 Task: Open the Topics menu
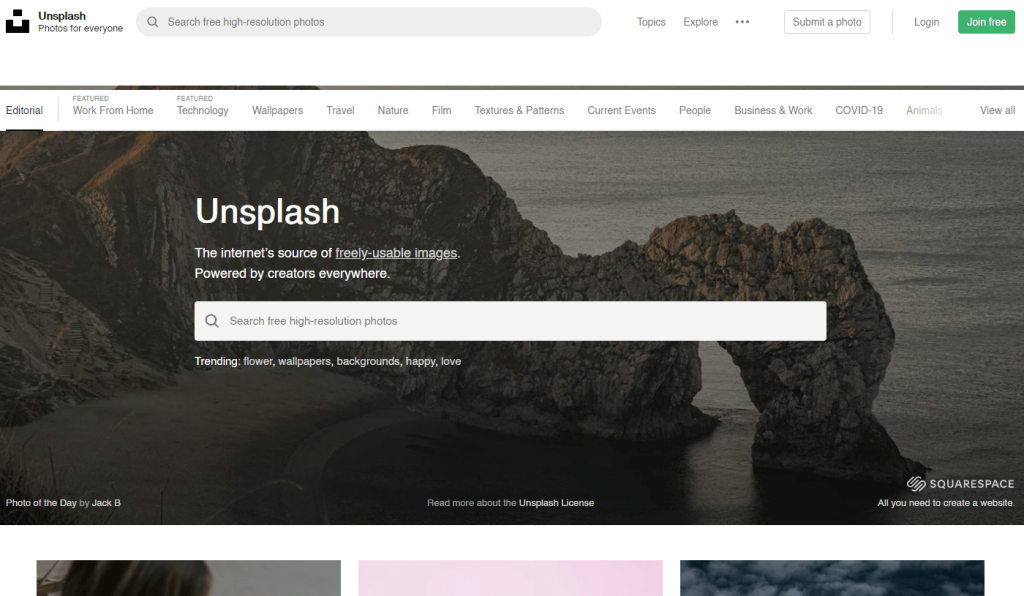651,22
